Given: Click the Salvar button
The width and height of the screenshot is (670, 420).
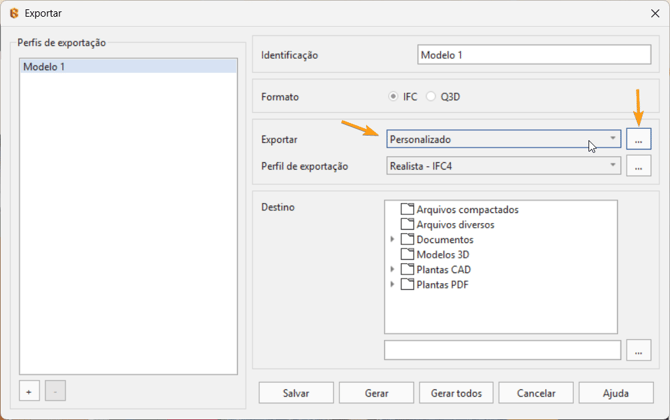Looking at the screenshot, I should [296, 393].
